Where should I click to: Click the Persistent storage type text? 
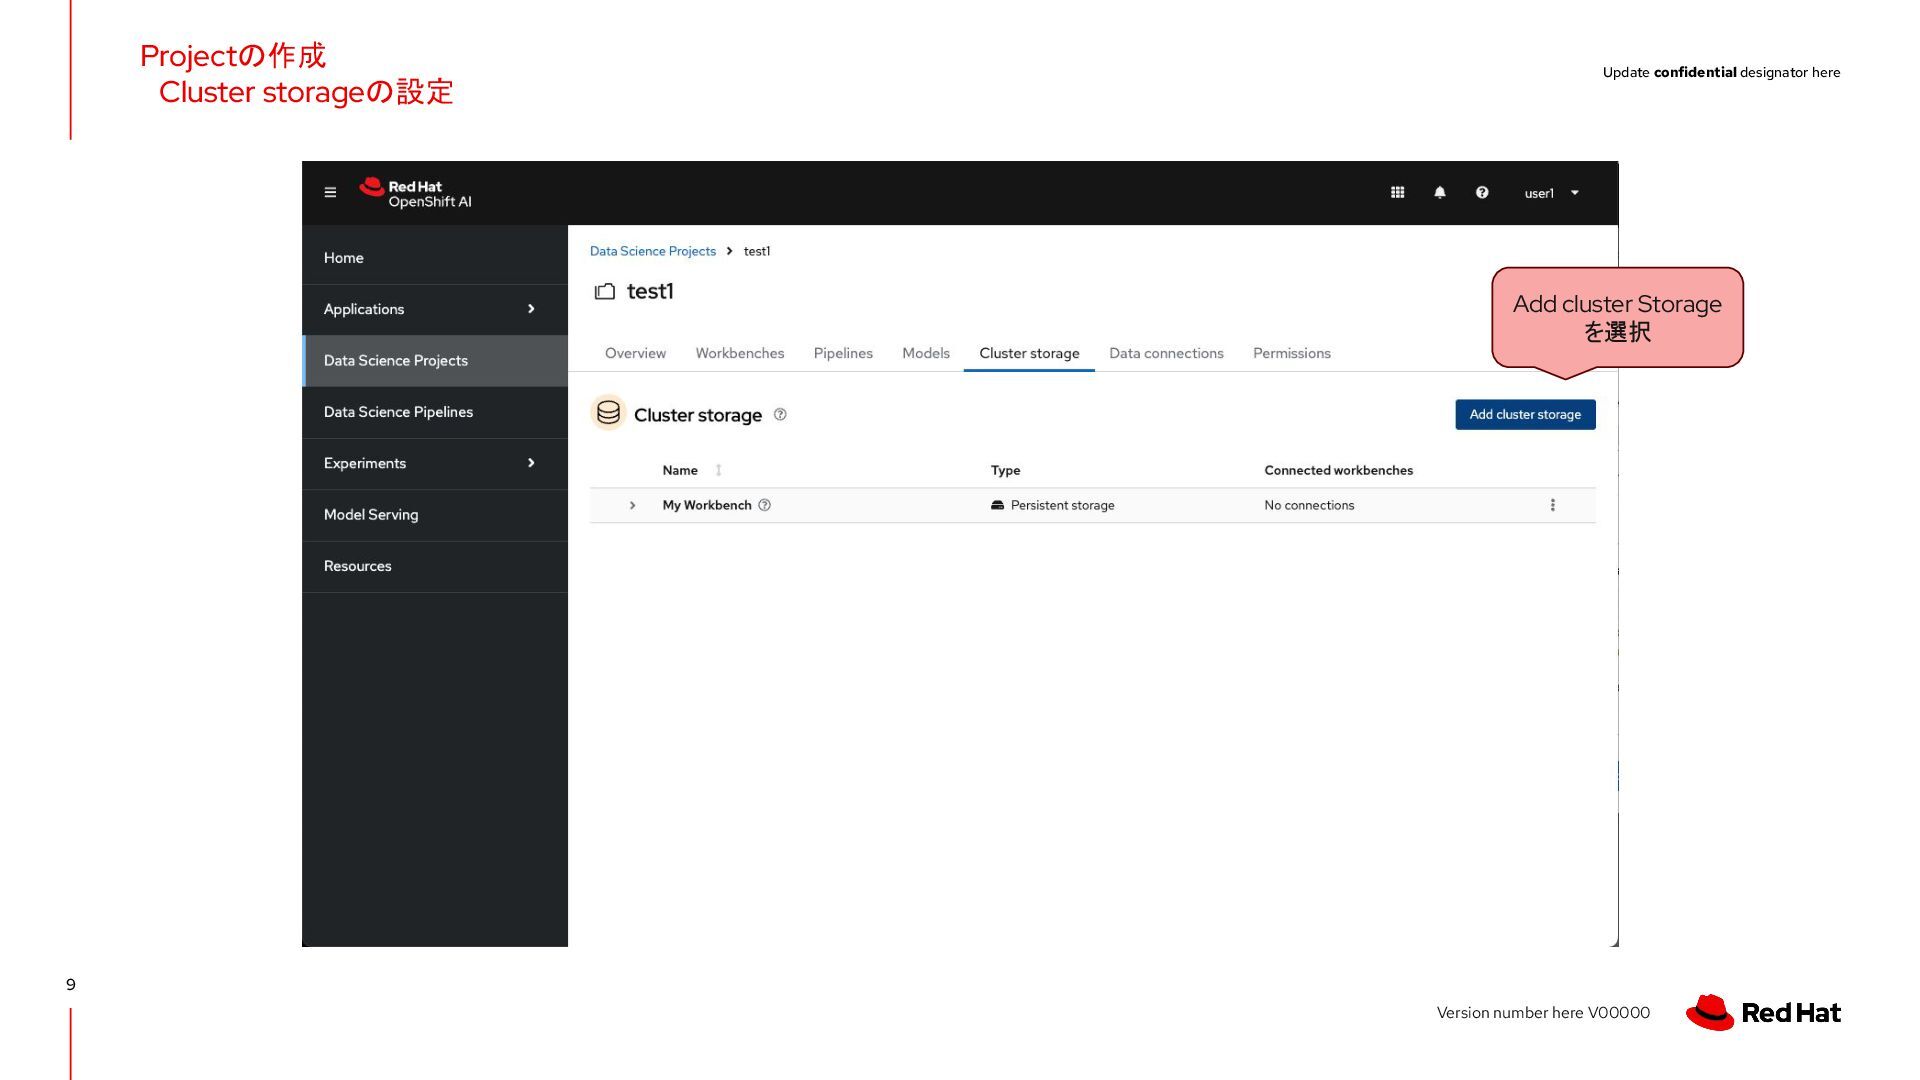pyautogui.click(x=1062, y=505)
